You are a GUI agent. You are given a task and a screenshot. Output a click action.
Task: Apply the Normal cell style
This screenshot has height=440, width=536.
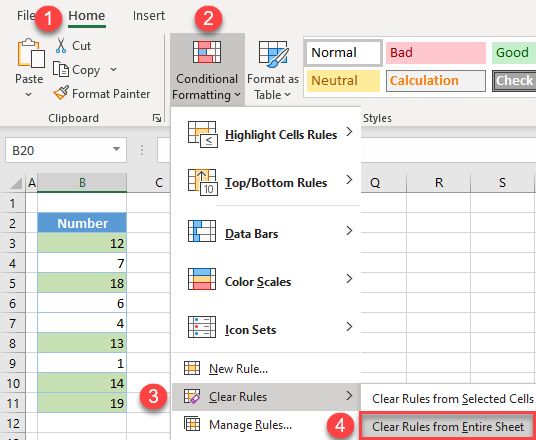click(x=344, y=53)
